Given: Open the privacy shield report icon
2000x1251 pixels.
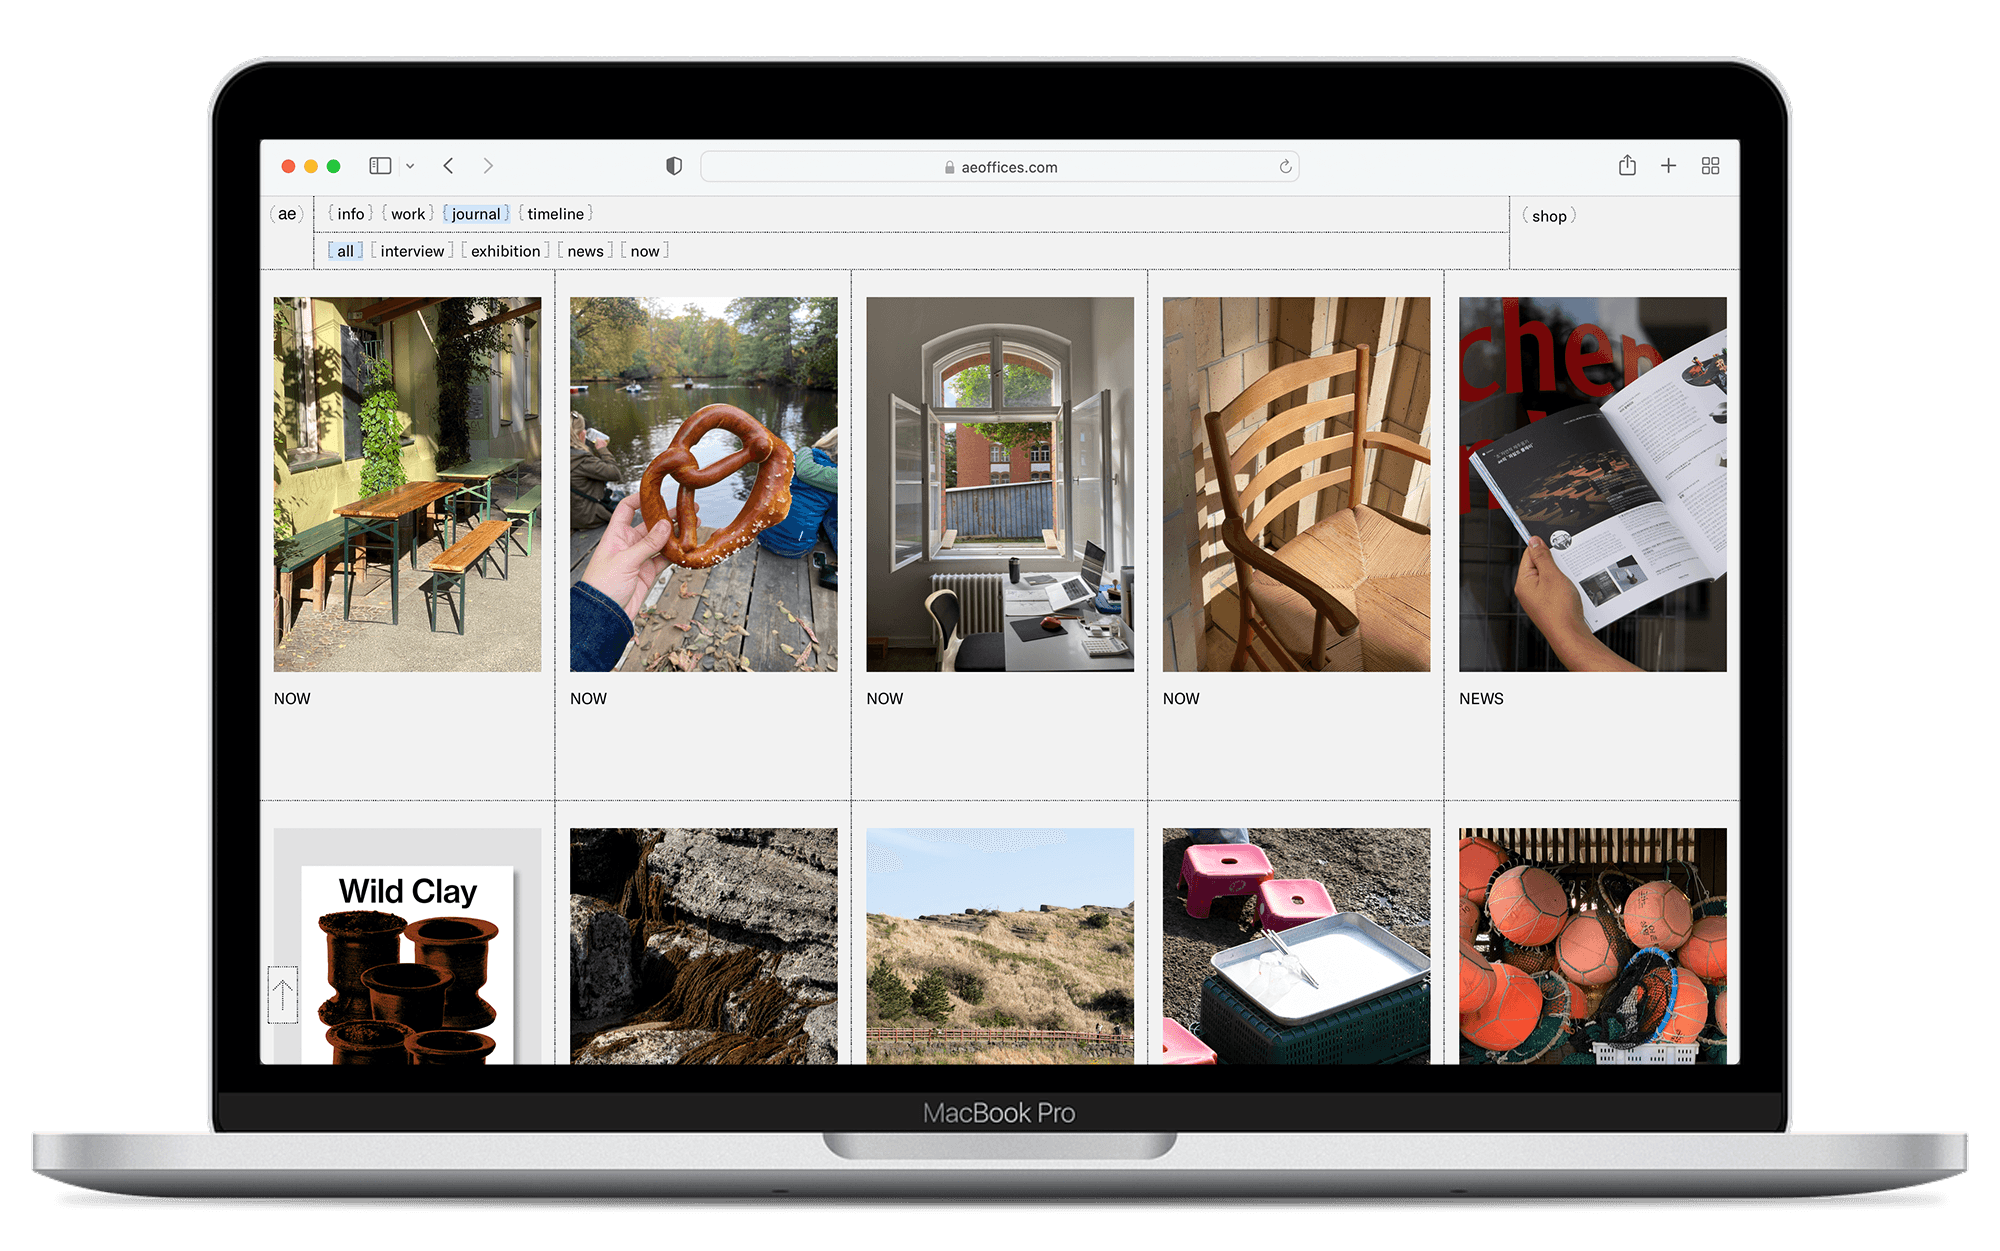Looking at the screenshot, I should 674,166.
